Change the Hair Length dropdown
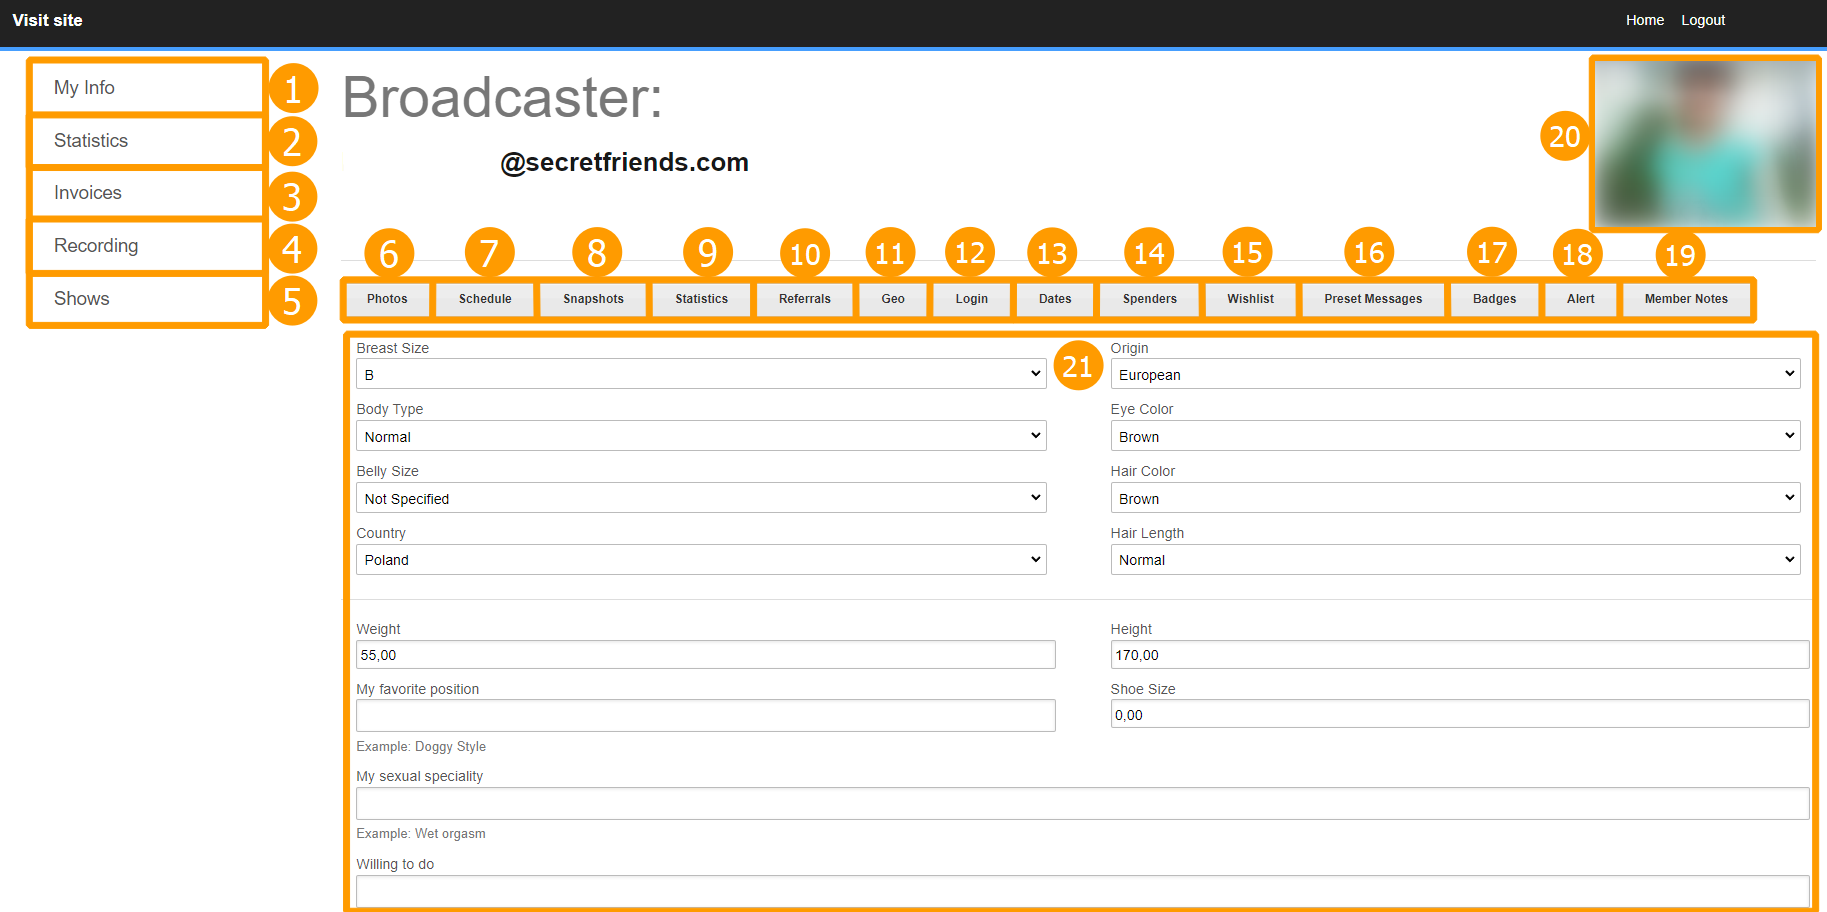Image resolution: width=1827 pixels, height=912 pixels. (1454, 560)
